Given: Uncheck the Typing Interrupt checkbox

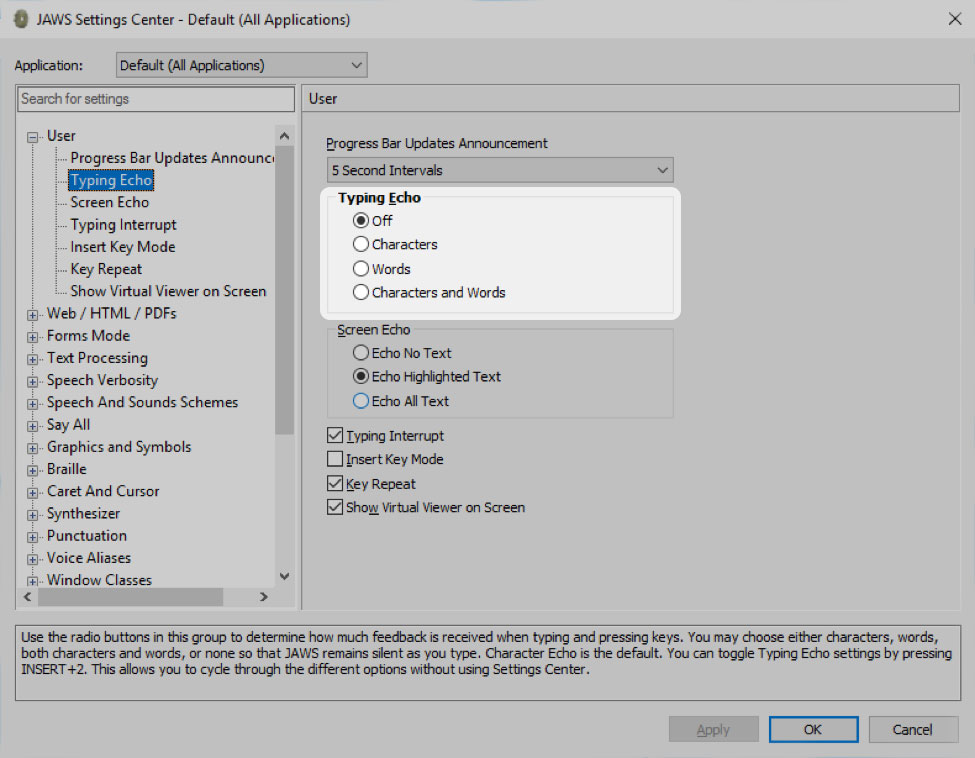Looking at the screenshot, I should (335, 436).
